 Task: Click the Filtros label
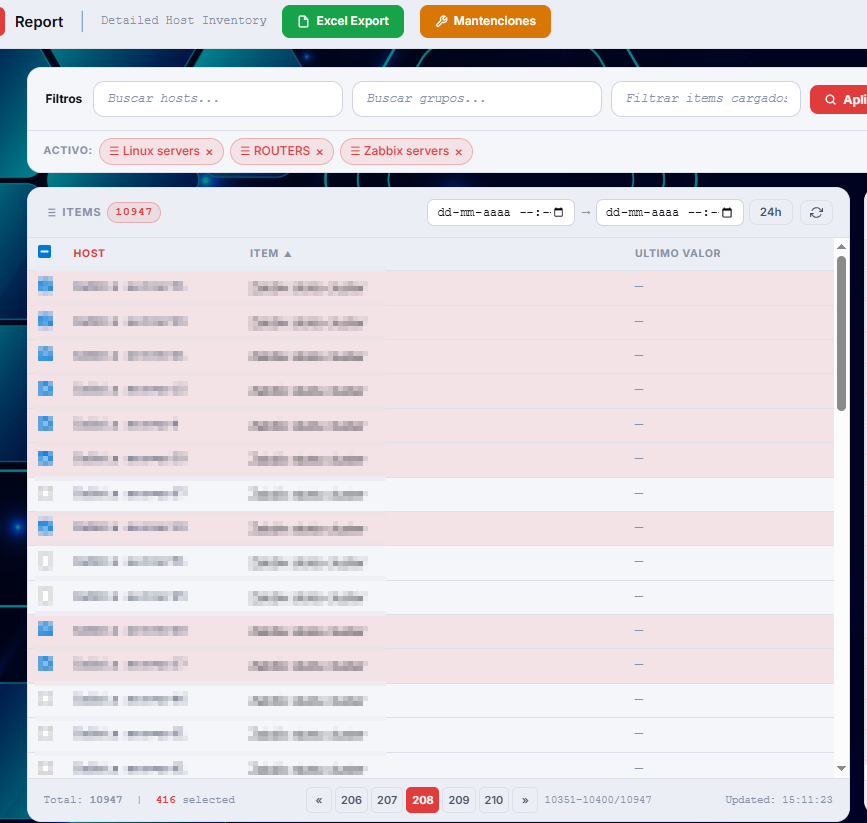tap(64, 98)
